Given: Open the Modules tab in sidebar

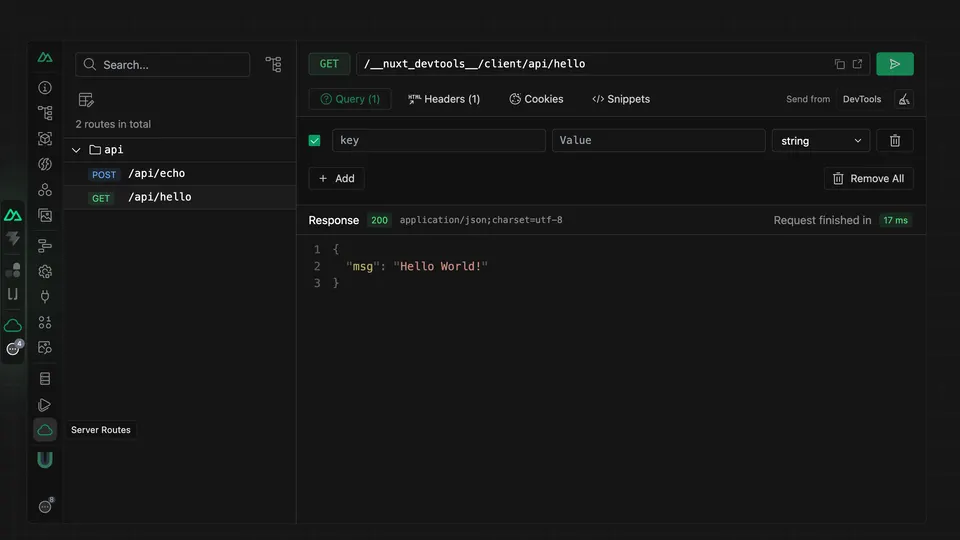Looking at the screenshot, I should pyautogui.click(x=45, y=190).
